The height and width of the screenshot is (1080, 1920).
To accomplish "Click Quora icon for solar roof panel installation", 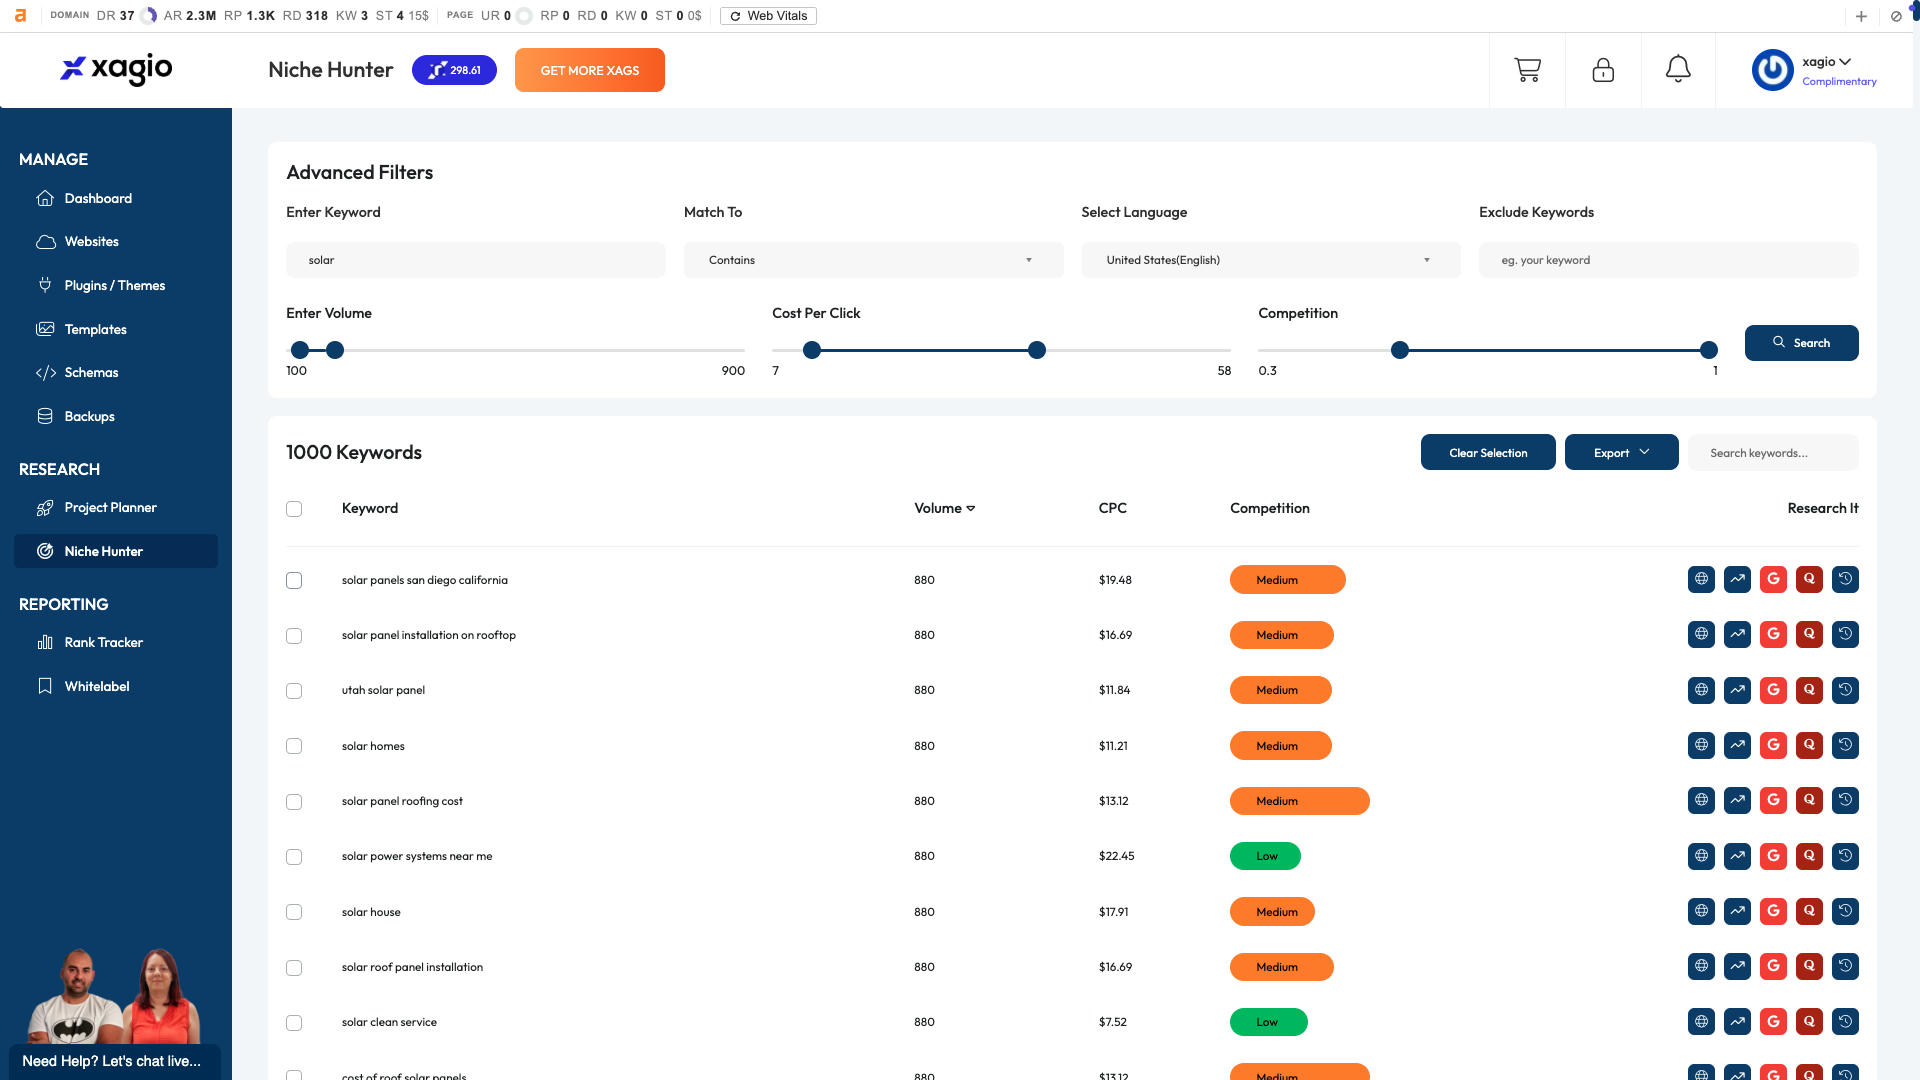I will pyautogui.click(x=1809, y=966).
